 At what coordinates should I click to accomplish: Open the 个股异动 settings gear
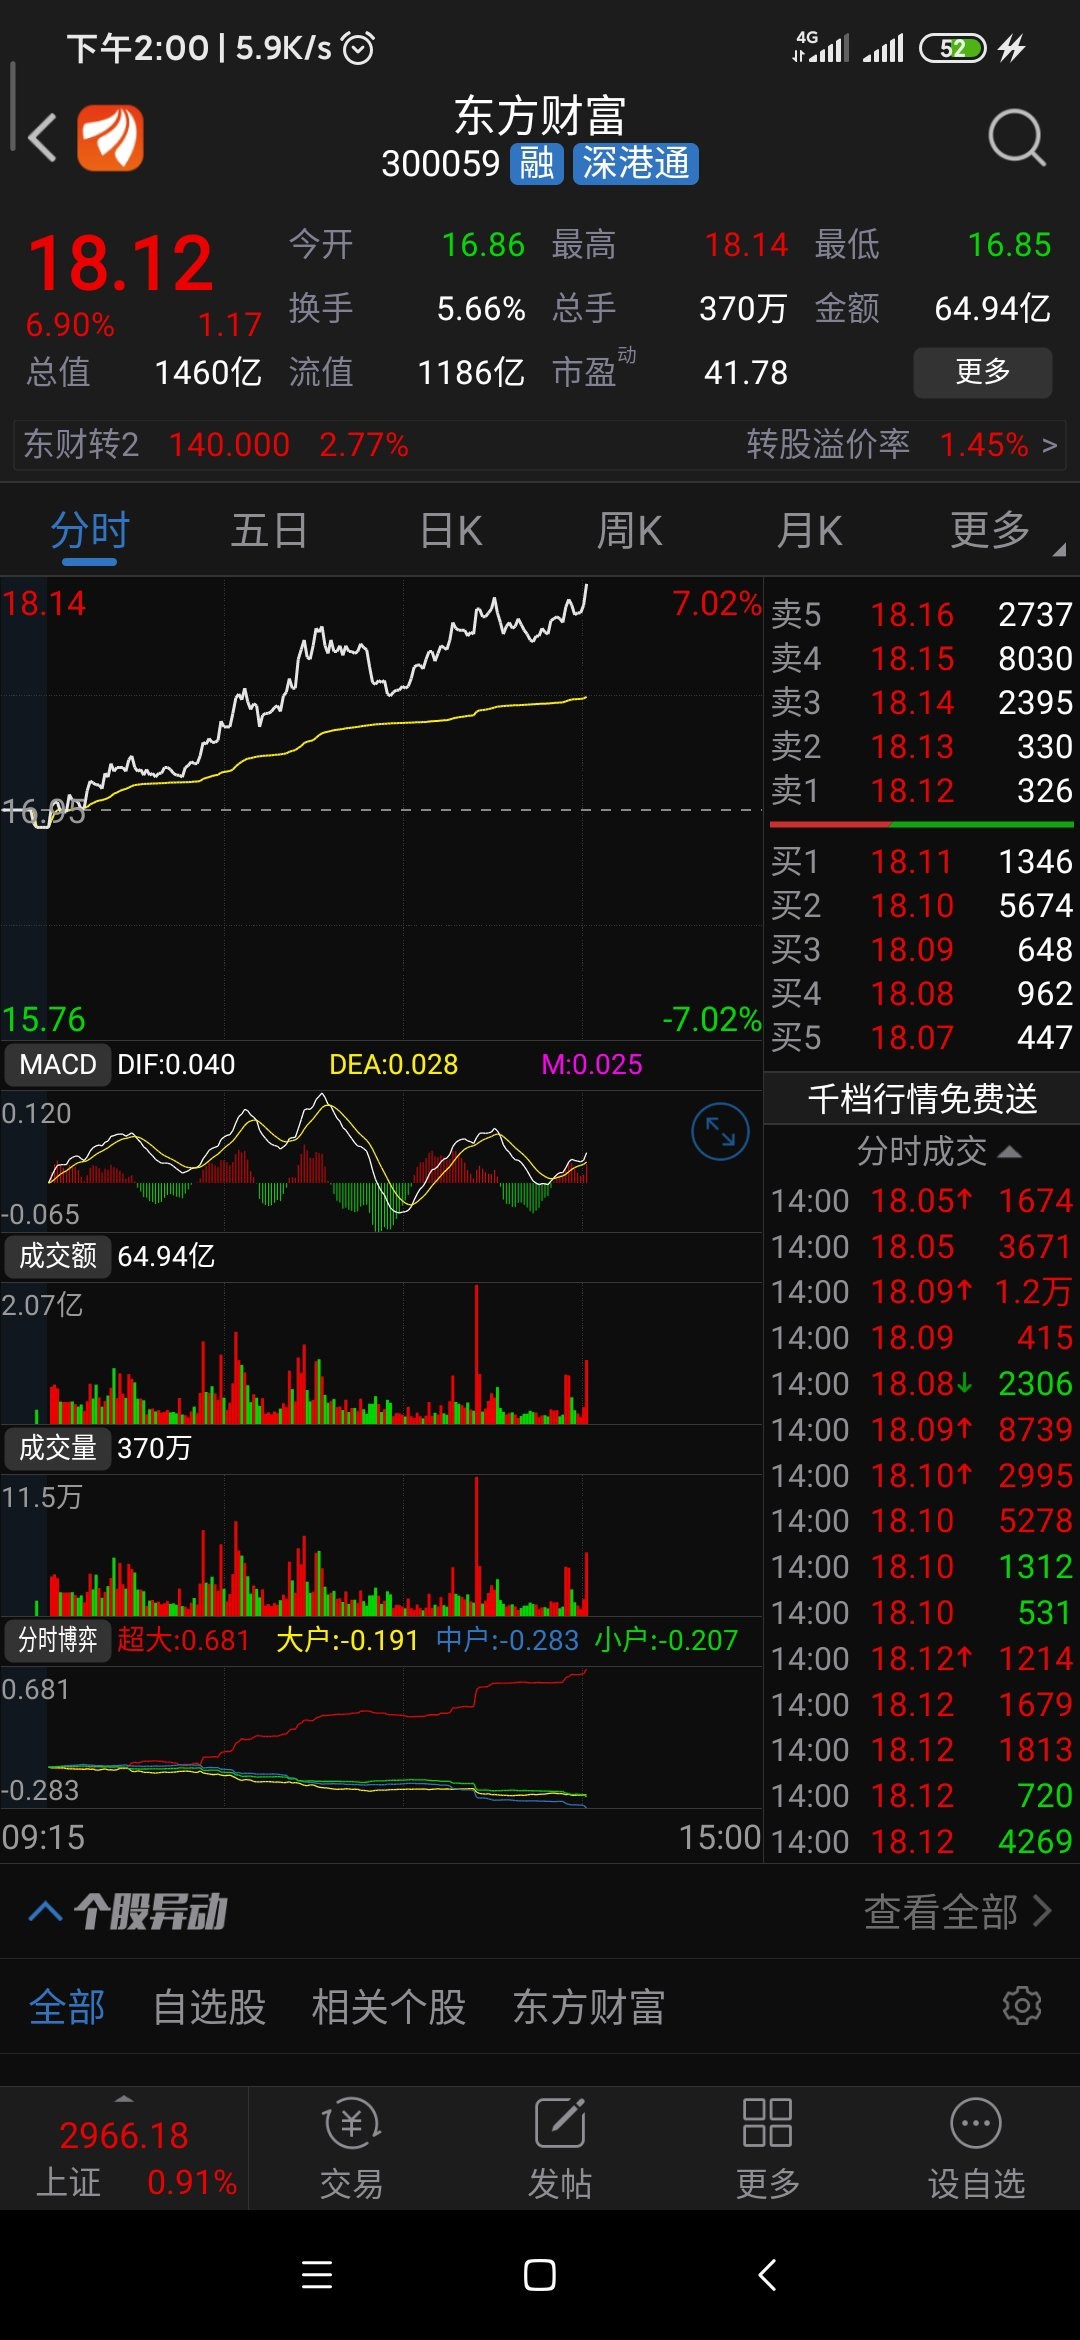click(1022, 2006)
